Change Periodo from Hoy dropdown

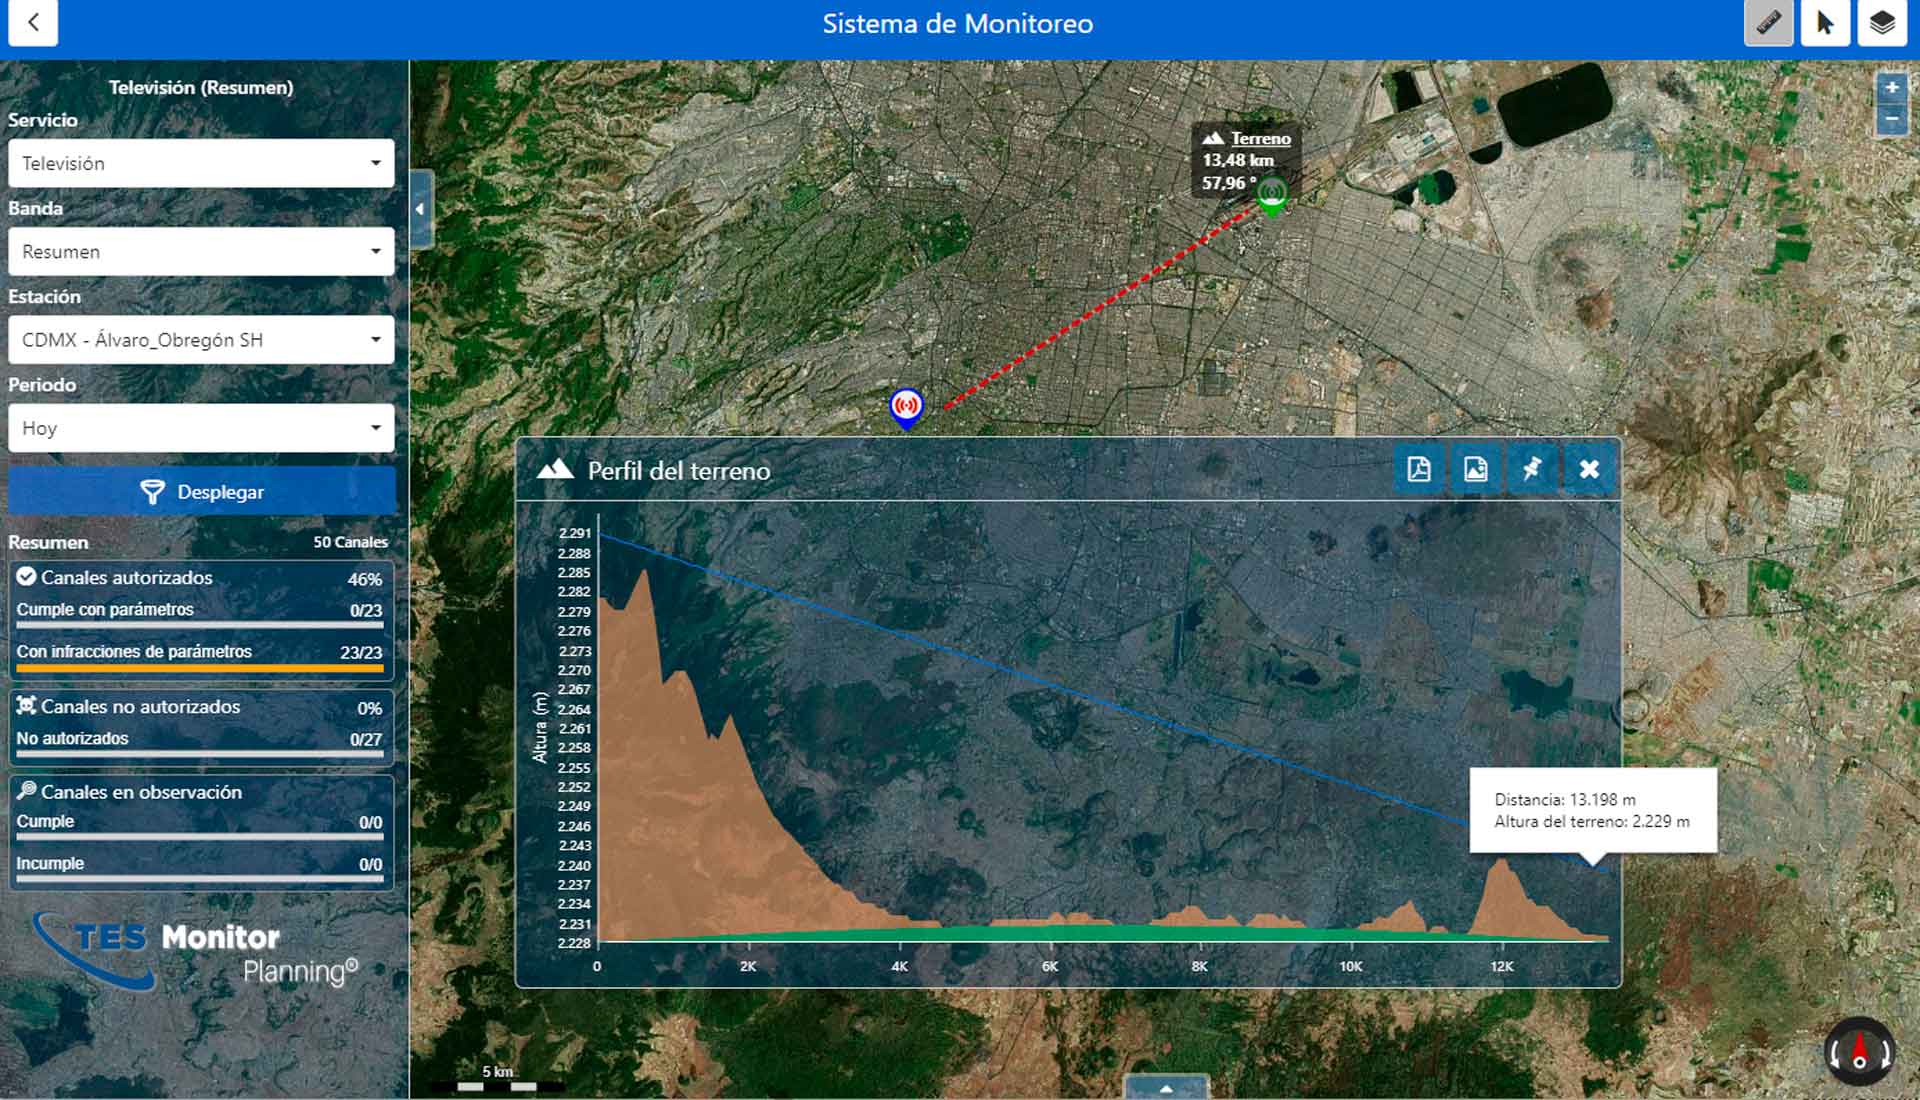[x=201, y=428]
